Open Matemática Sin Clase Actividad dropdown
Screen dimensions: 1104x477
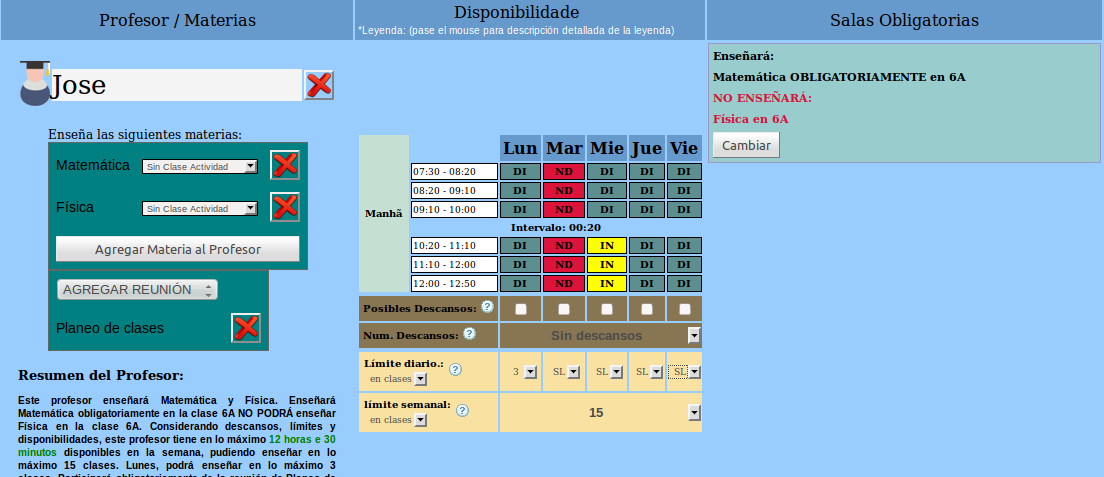[x=200, y=167]
